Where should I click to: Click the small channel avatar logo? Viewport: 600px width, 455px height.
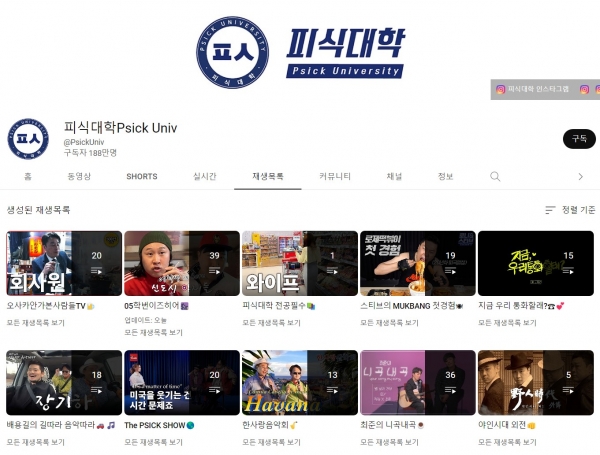click(28, 139)
